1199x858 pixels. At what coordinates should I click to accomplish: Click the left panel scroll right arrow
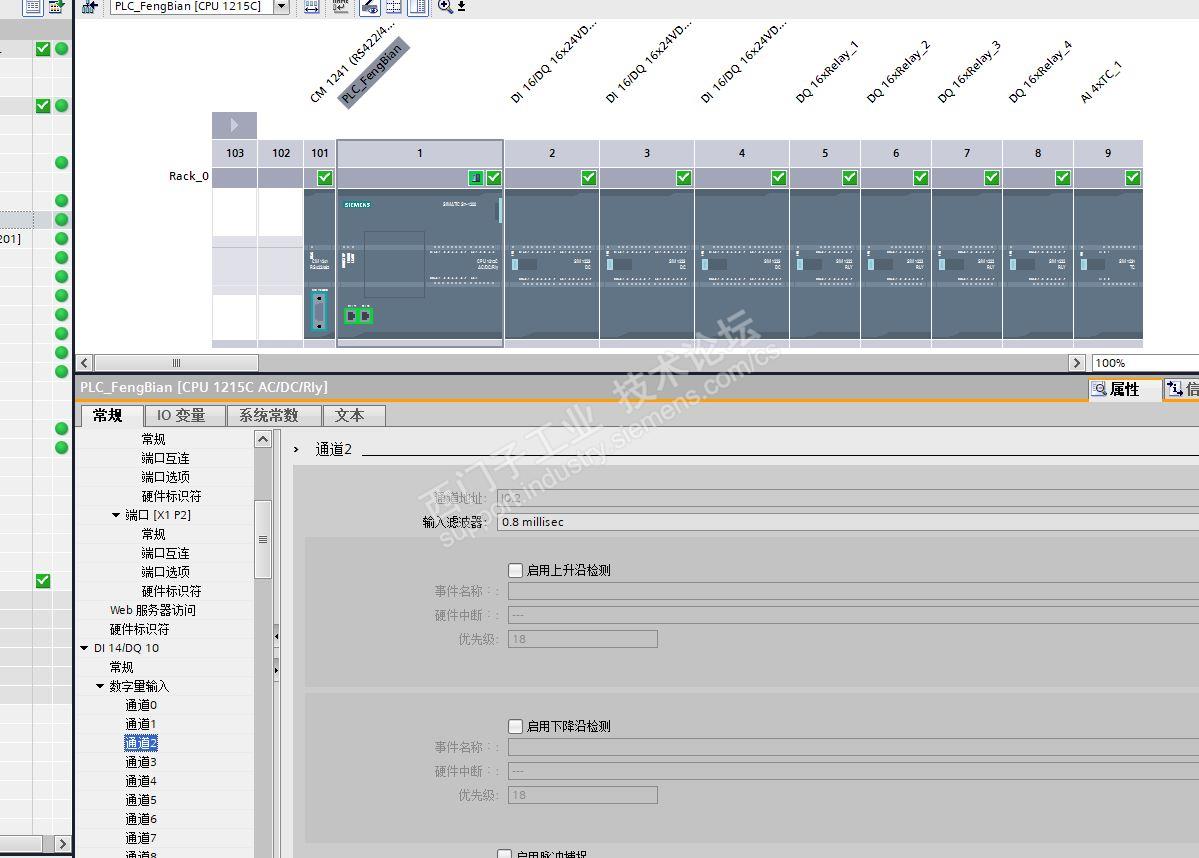tap(62, 843)
